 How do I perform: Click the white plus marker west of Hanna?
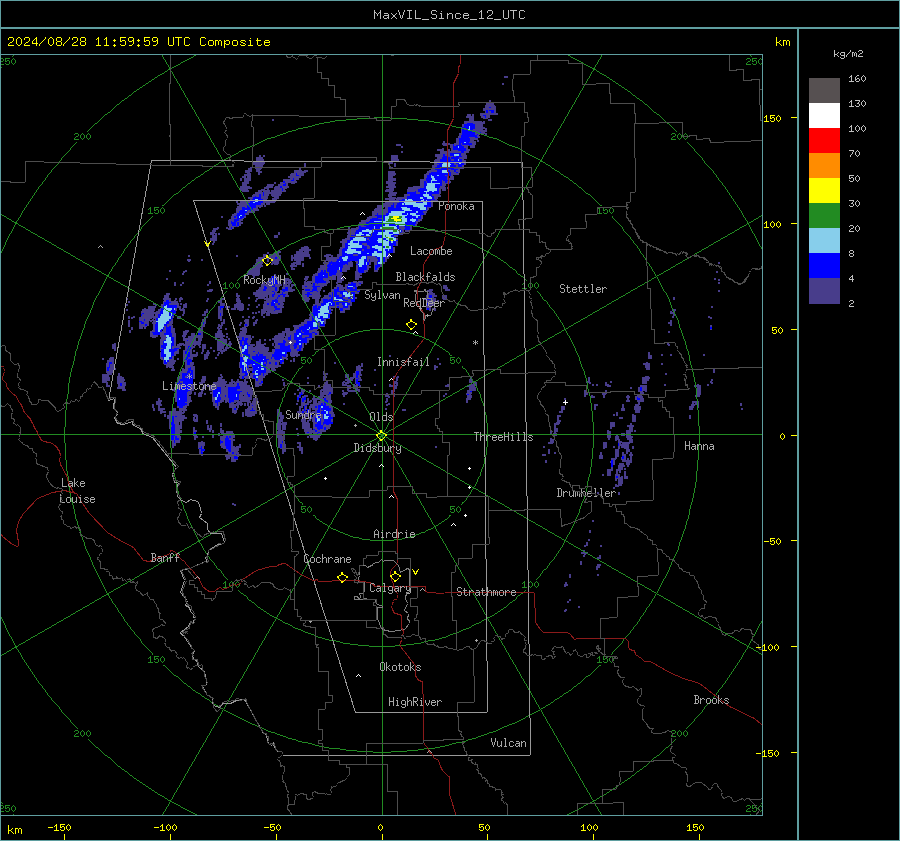pyautogui.click(x=565, y=402)
